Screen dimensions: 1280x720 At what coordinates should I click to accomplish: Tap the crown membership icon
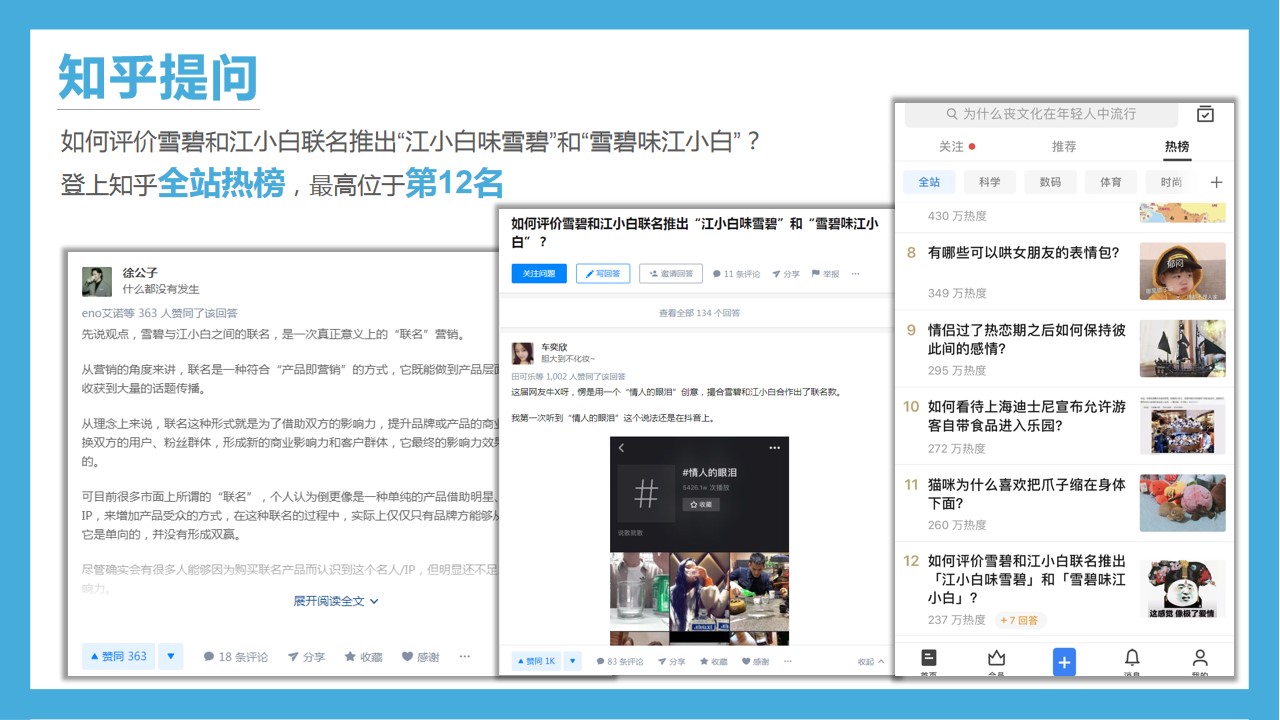click(x=996, y=659)
